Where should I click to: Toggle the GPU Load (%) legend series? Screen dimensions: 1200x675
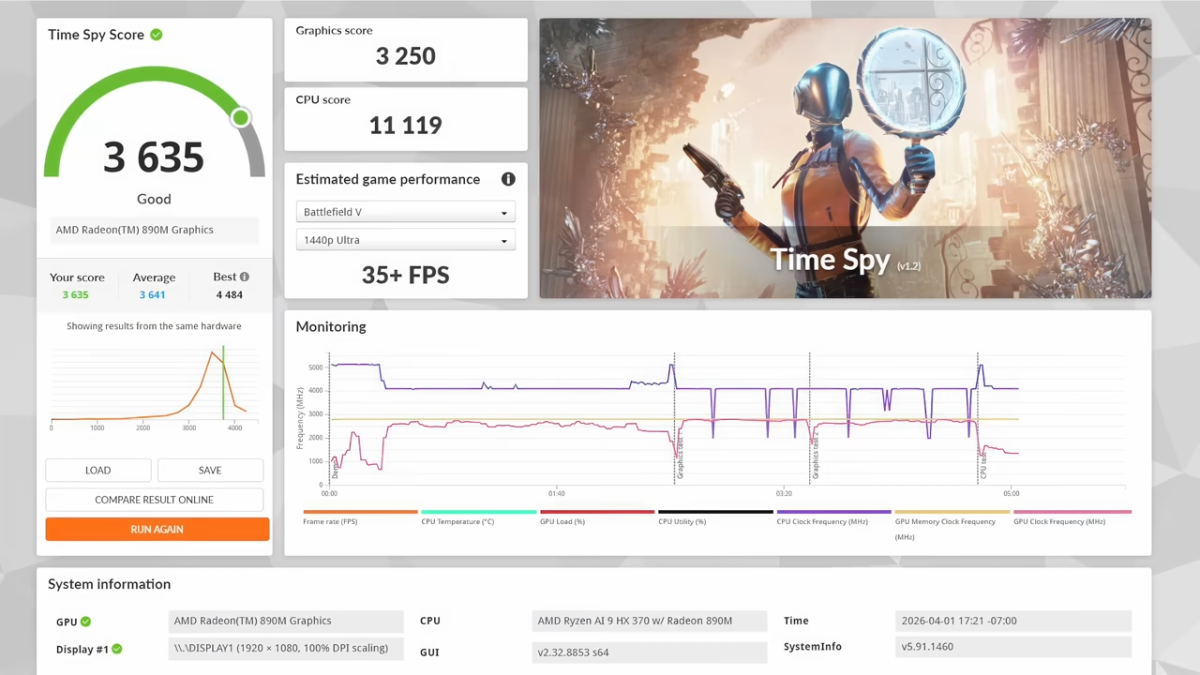[597, 517]
